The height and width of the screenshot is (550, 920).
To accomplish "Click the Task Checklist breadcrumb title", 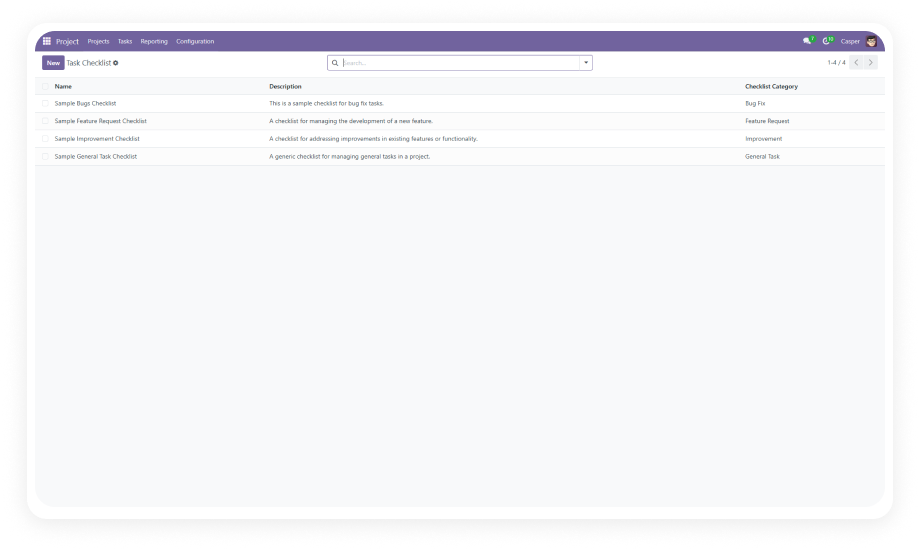I will pos(89,63).
